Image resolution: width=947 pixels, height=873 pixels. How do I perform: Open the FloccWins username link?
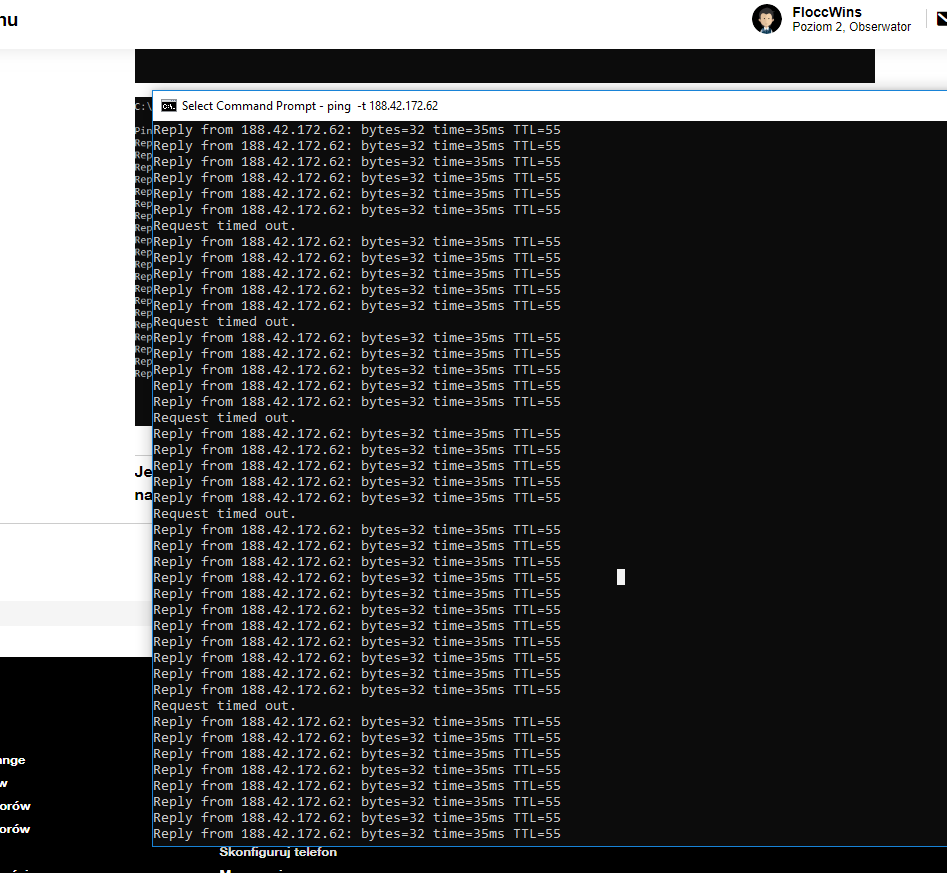(826, 12)
